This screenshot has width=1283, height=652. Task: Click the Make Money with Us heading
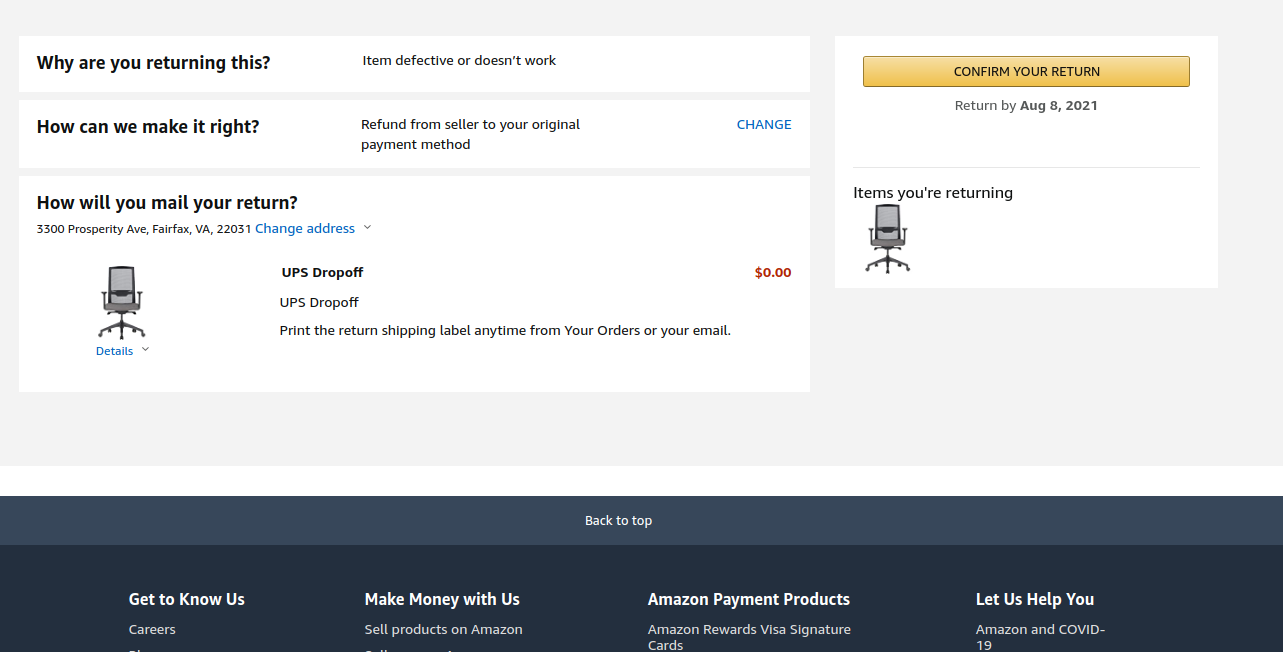pos(442,599)
